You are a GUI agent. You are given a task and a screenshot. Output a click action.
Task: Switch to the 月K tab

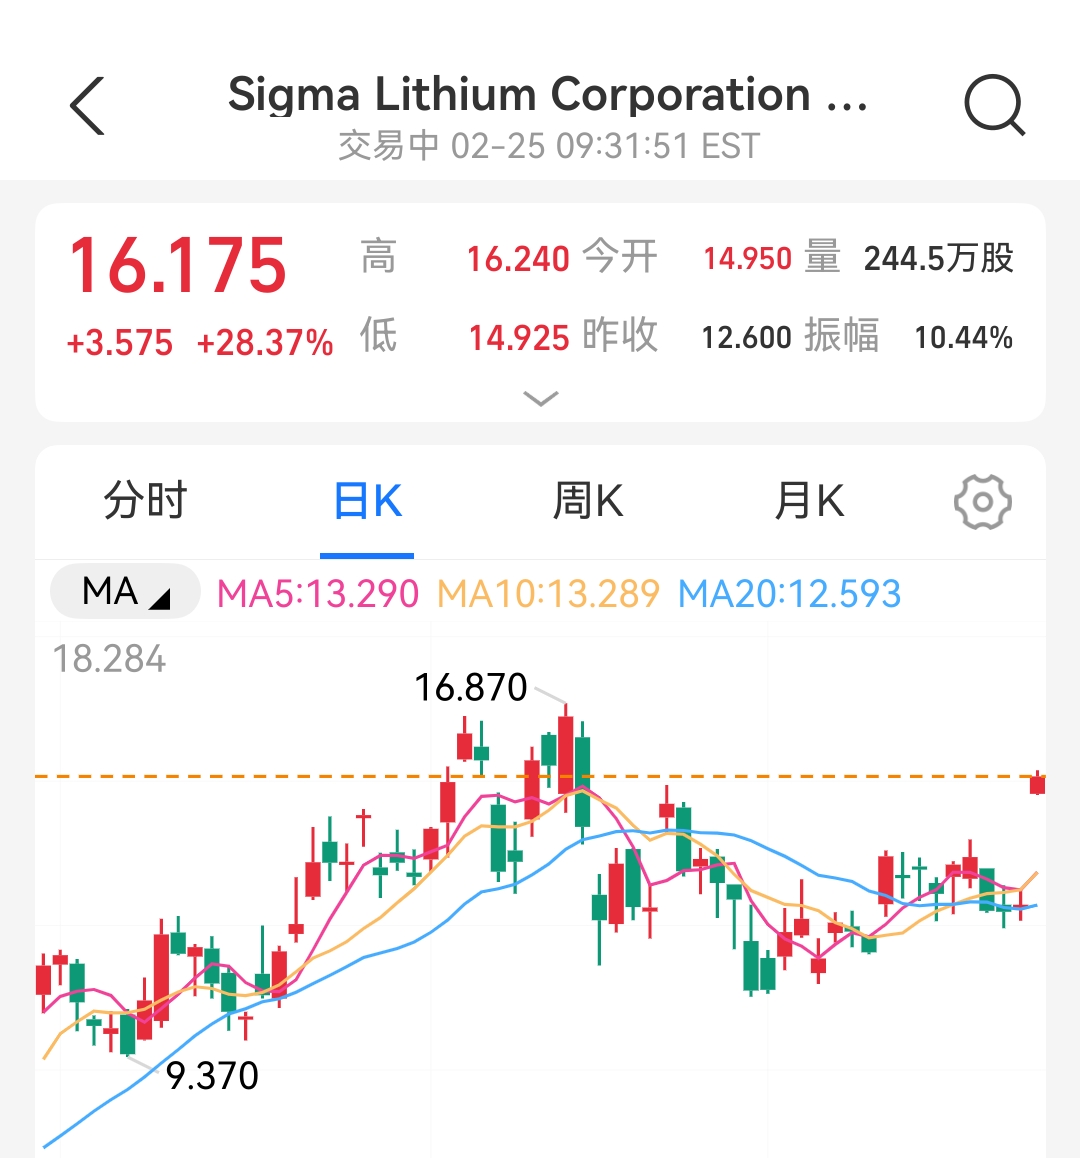pos(809,501)
